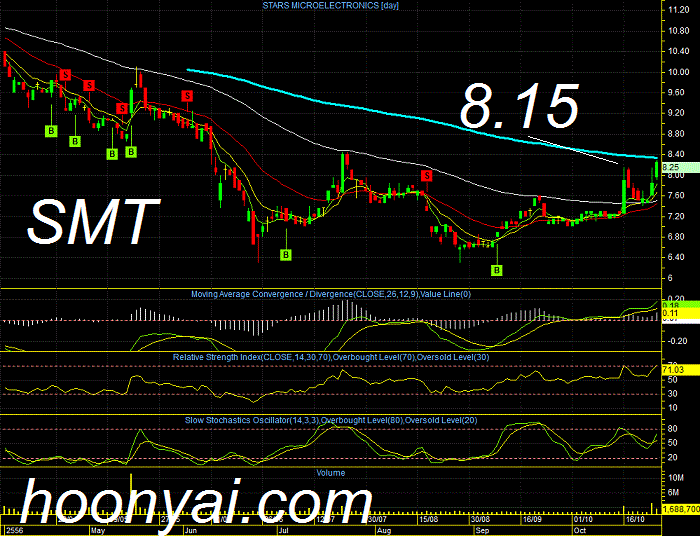Click the Jul month label on the time axis

(283, 531)
